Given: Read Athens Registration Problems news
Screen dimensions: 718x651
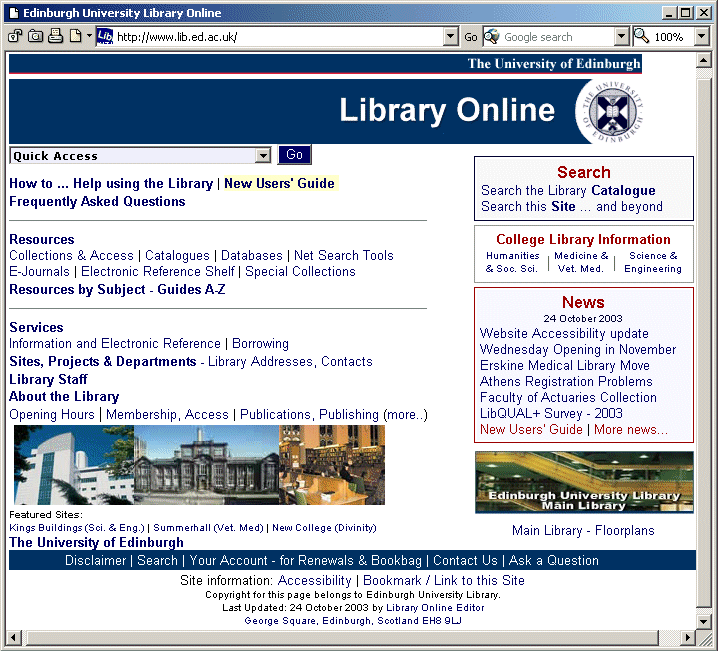Looking at the screenshot, I should tap(566, 381).
